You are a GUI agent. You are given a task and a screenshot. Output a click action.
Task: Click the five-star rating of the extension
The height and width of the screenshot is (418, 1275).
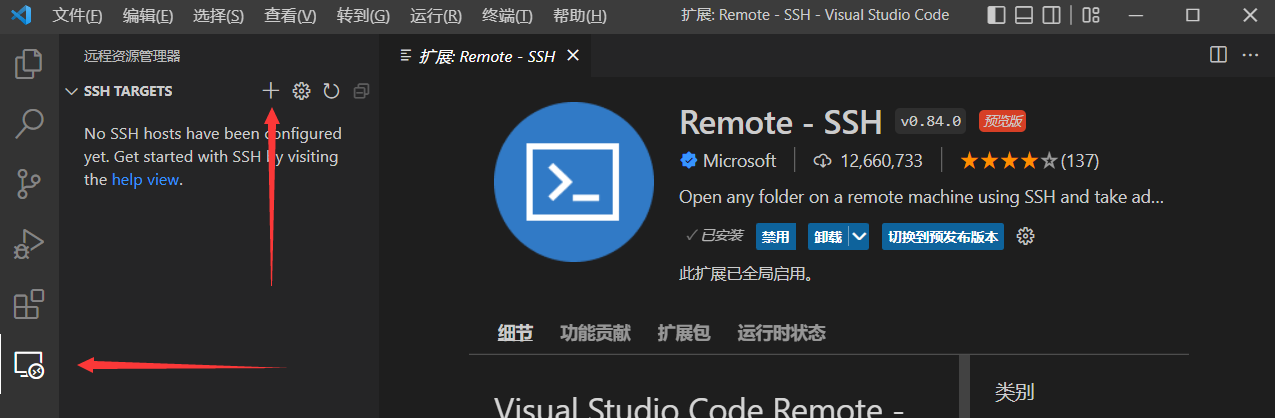(x=1008, y=160)
